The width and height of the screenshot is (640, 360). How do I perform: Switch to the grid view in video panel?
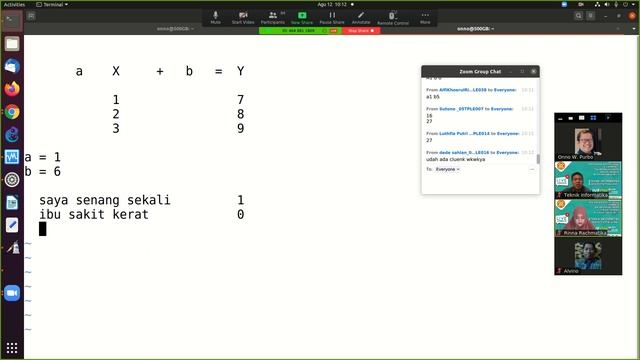(x=593, y=118)
